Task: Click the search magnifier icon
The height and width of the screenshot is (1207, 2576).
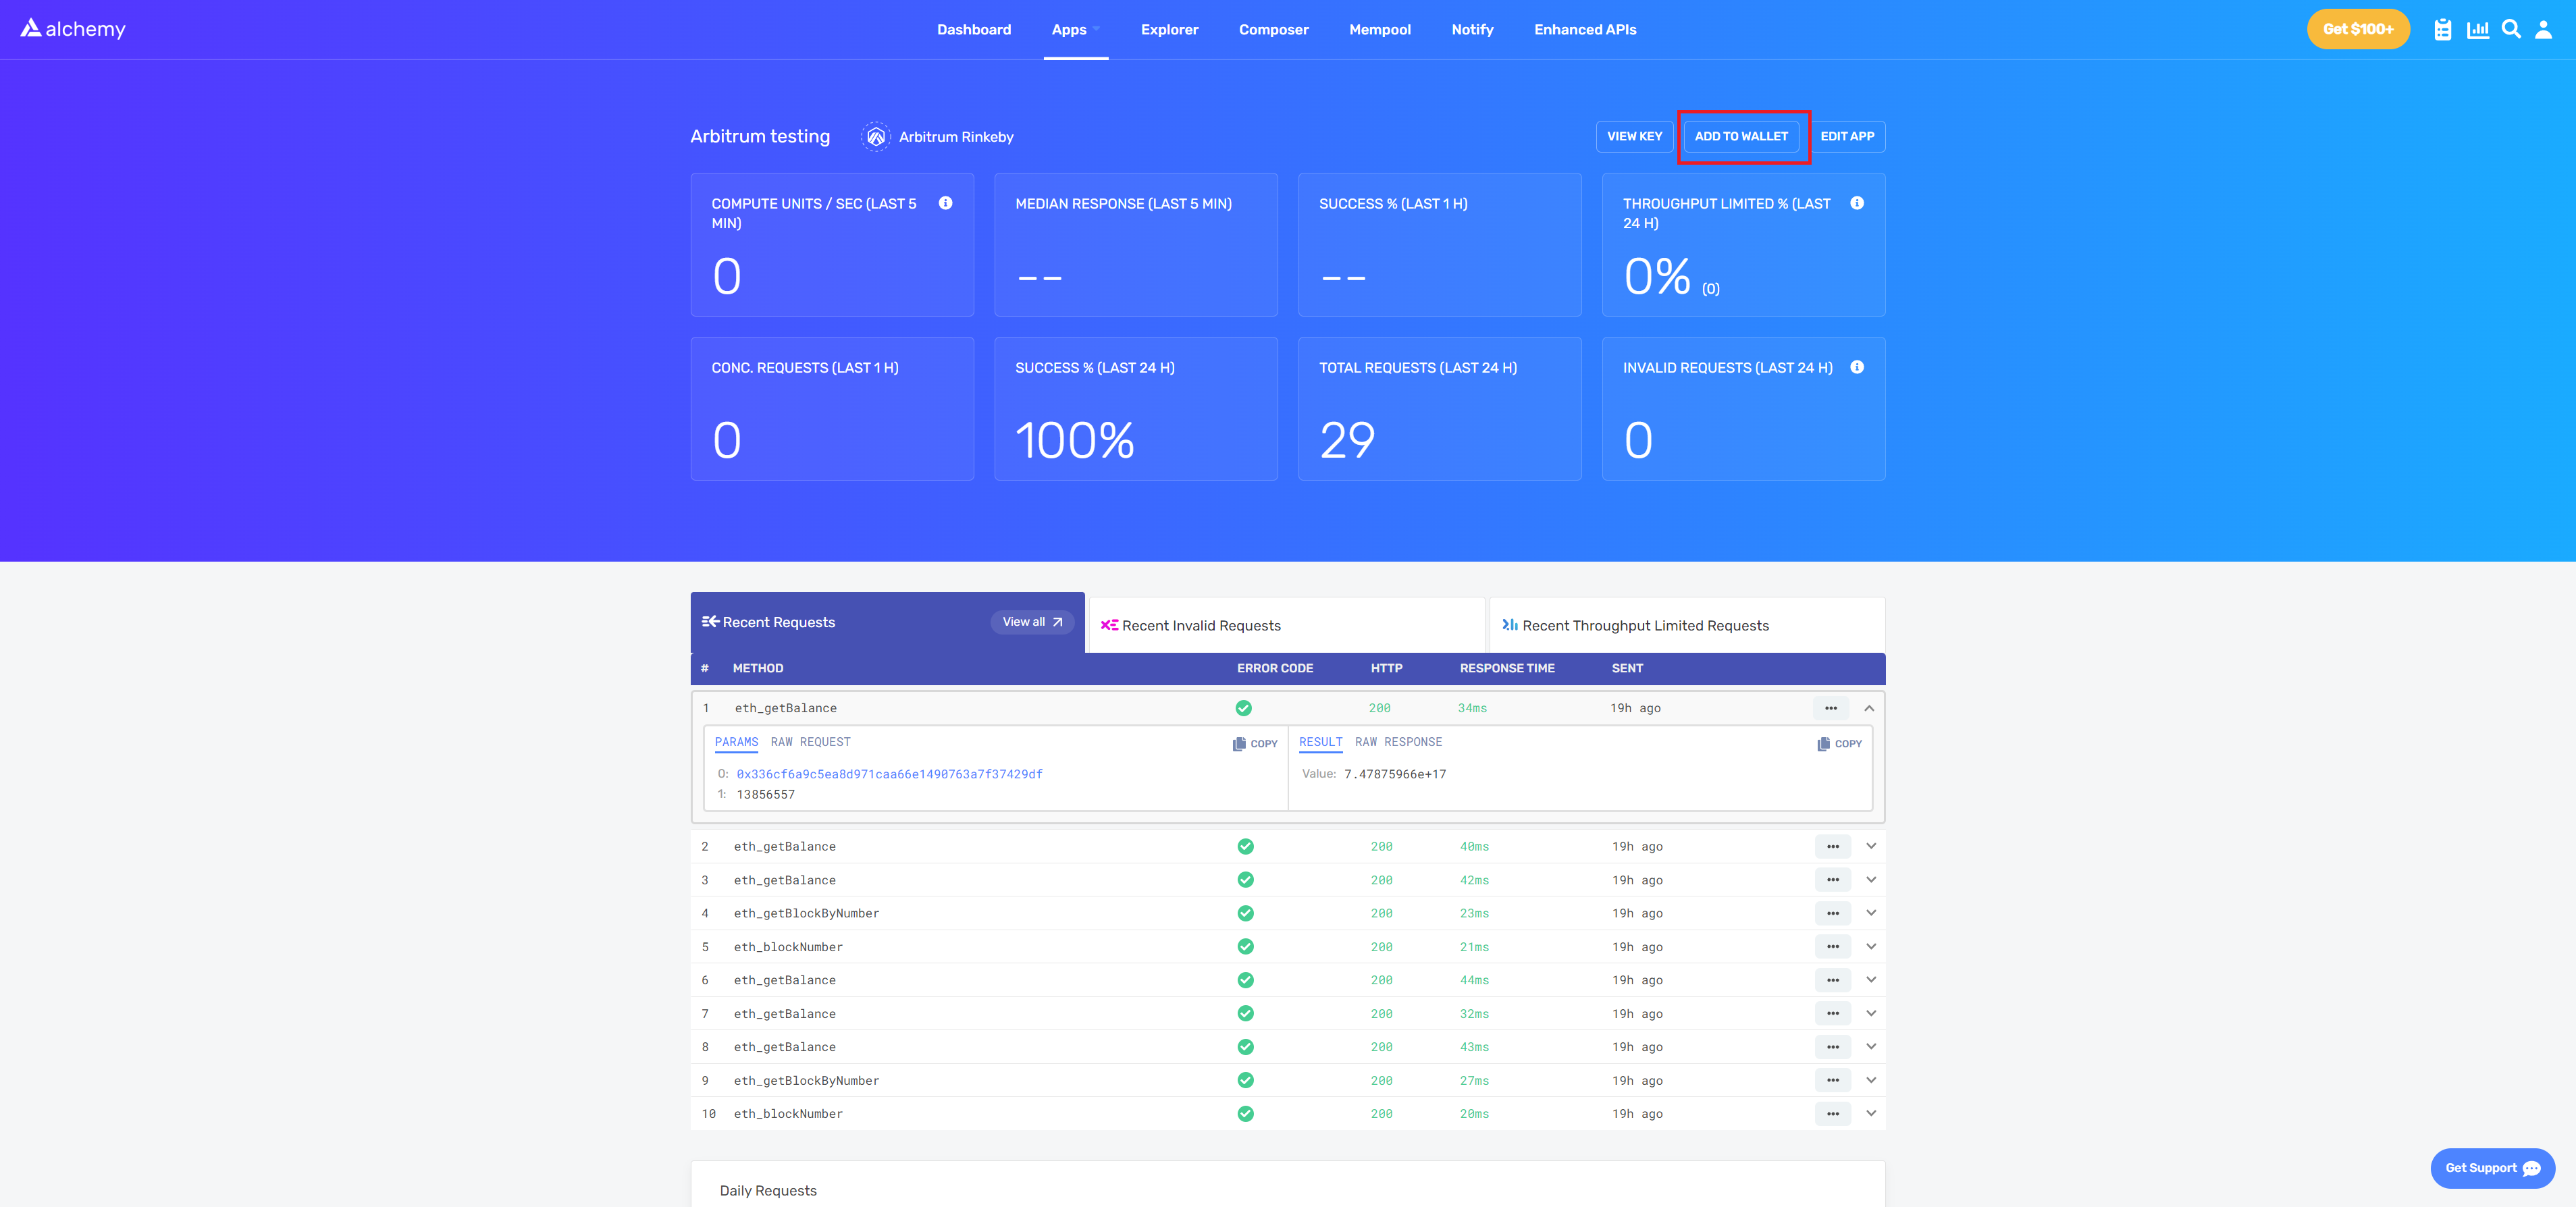Action: pyautogui.click(x=2512, y=29)
